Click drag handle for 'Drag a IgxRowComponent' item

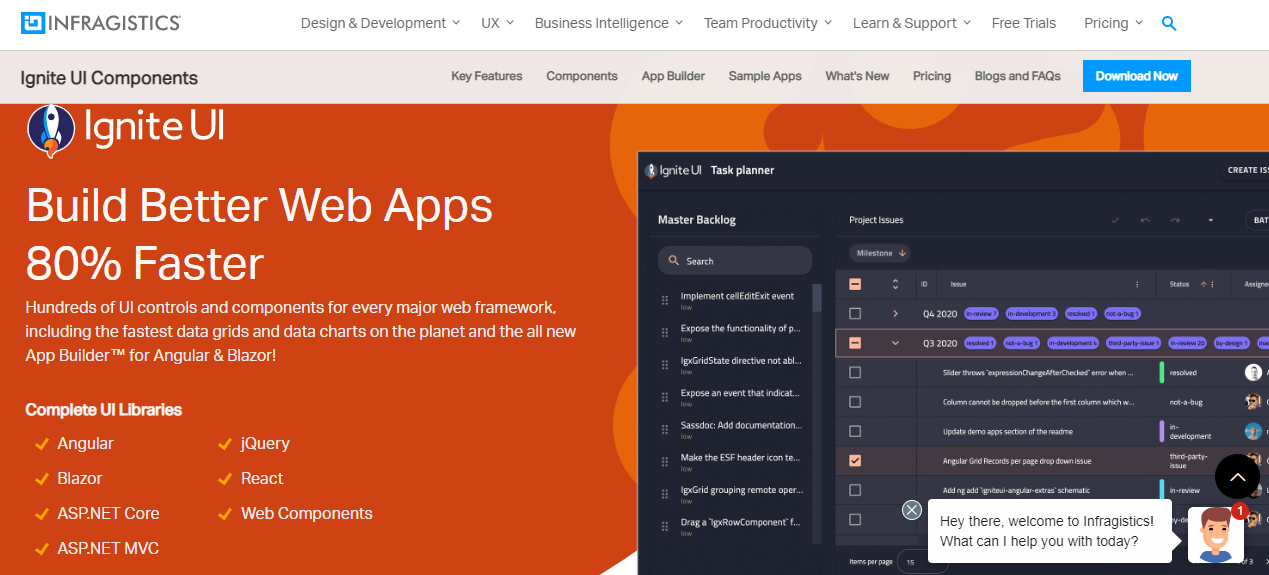[665, 527]
